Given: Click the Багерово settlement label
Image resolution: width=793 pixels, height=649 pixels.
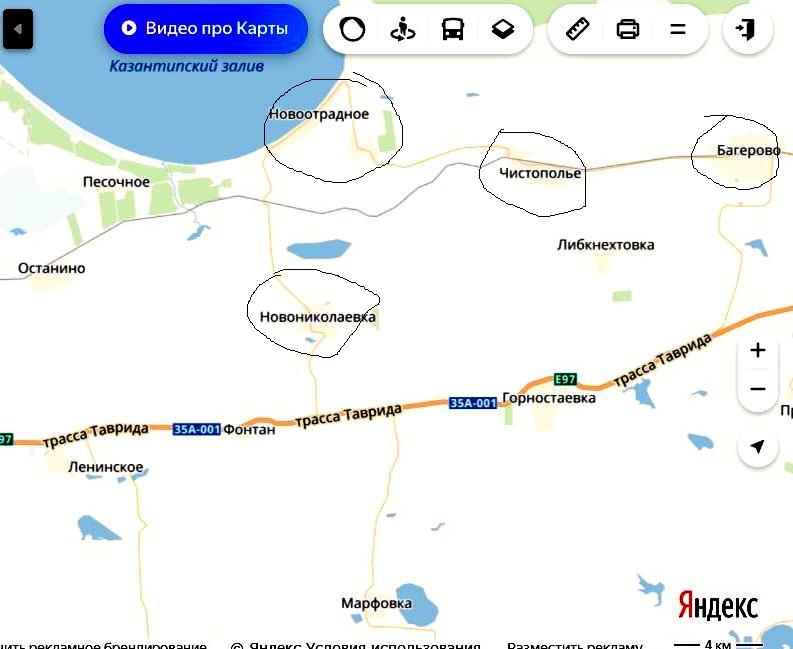Looking at the screenshot, I should click(748, 150).
